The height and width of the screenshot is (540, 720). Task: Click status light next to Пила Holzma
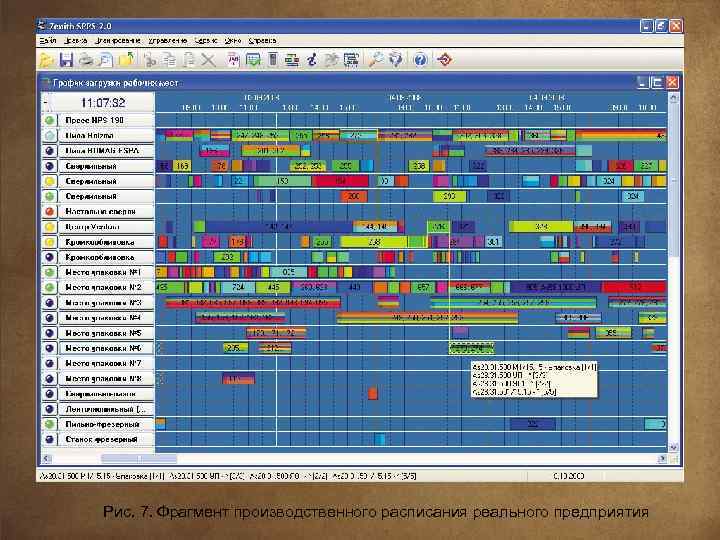(x=49, y=135)
